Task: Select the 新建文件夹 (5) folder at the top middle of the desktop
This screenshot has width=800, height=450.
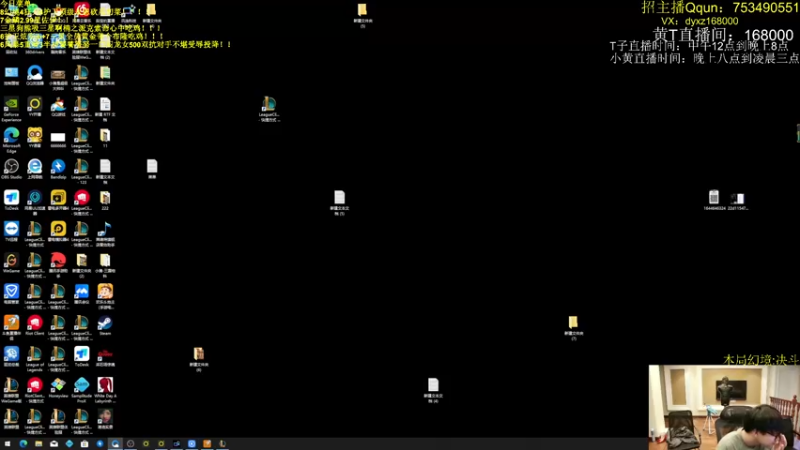Action: 363,15
